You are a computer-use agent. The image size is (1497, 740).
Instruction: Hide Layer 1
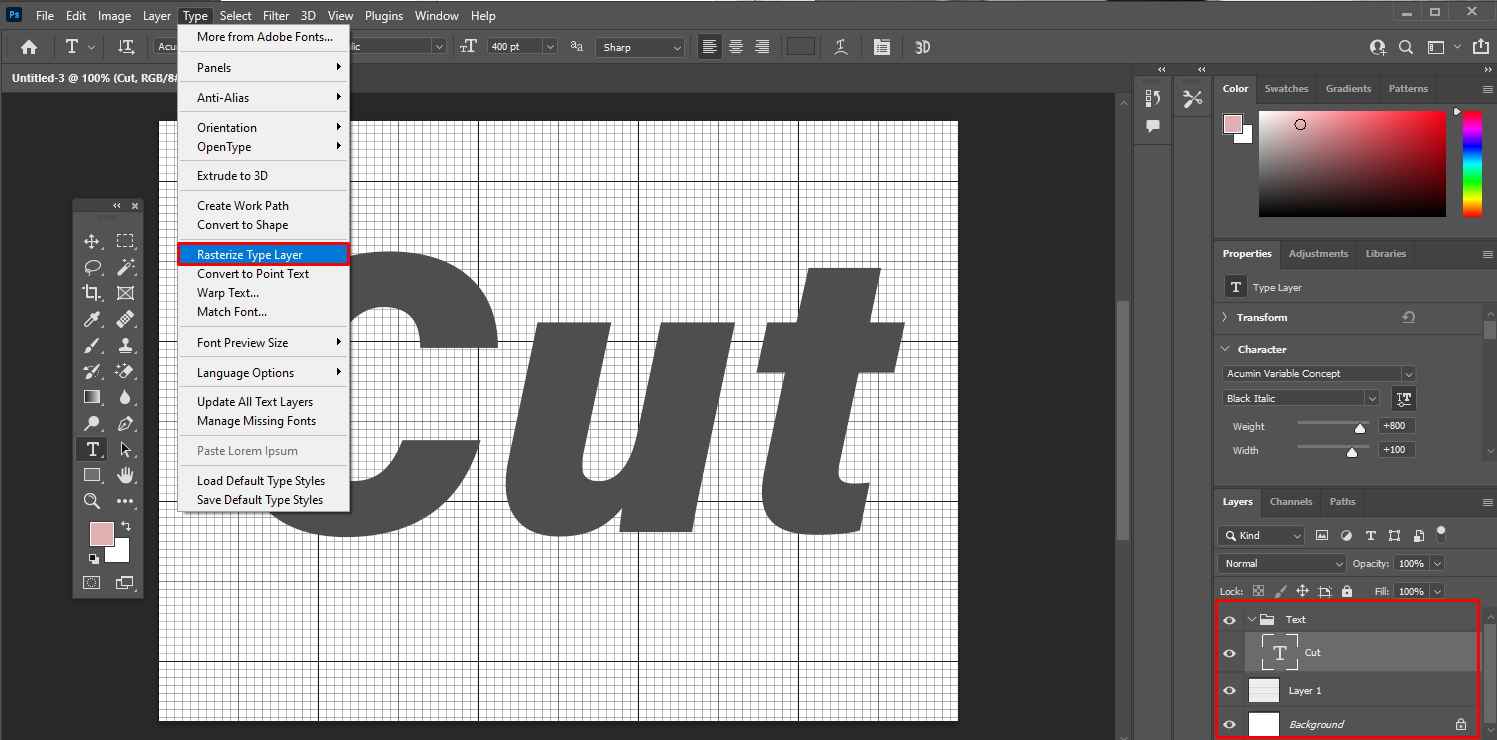1229,690
